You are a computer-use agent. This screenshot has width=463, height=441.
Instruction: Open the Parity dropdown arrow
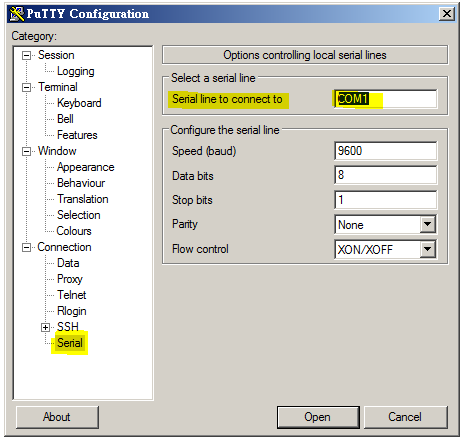tap(428, 224)
